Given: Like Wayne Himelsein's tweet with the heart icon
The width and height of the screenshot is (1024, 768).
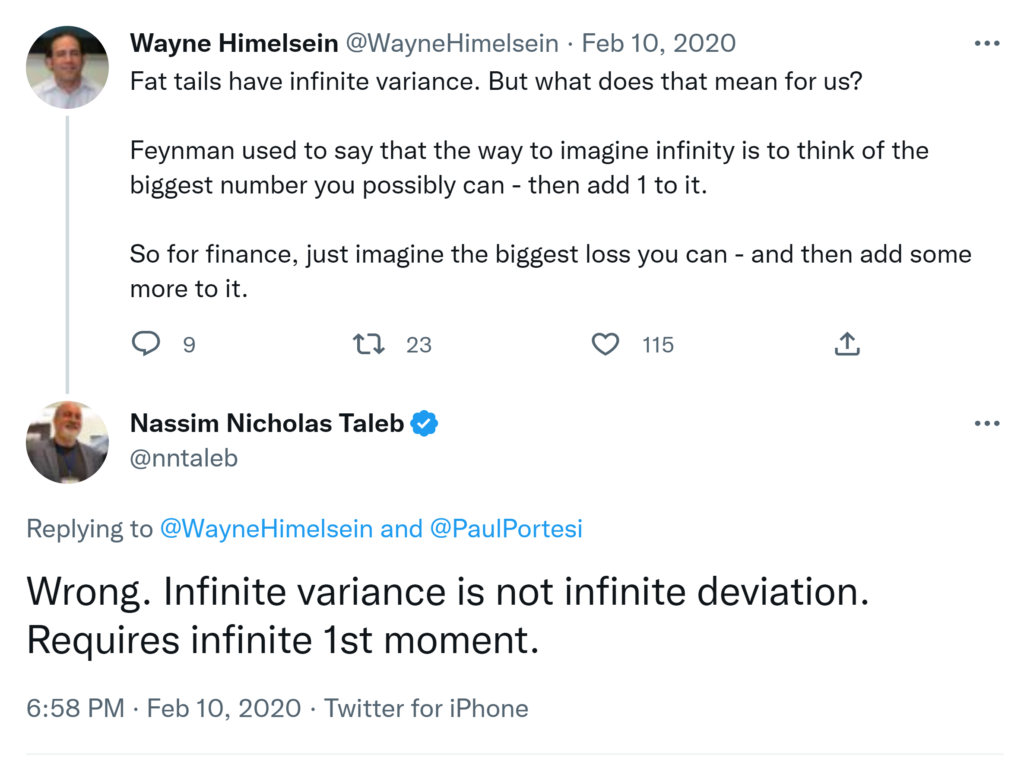Looking at the screenshot, I should point(605,344).
